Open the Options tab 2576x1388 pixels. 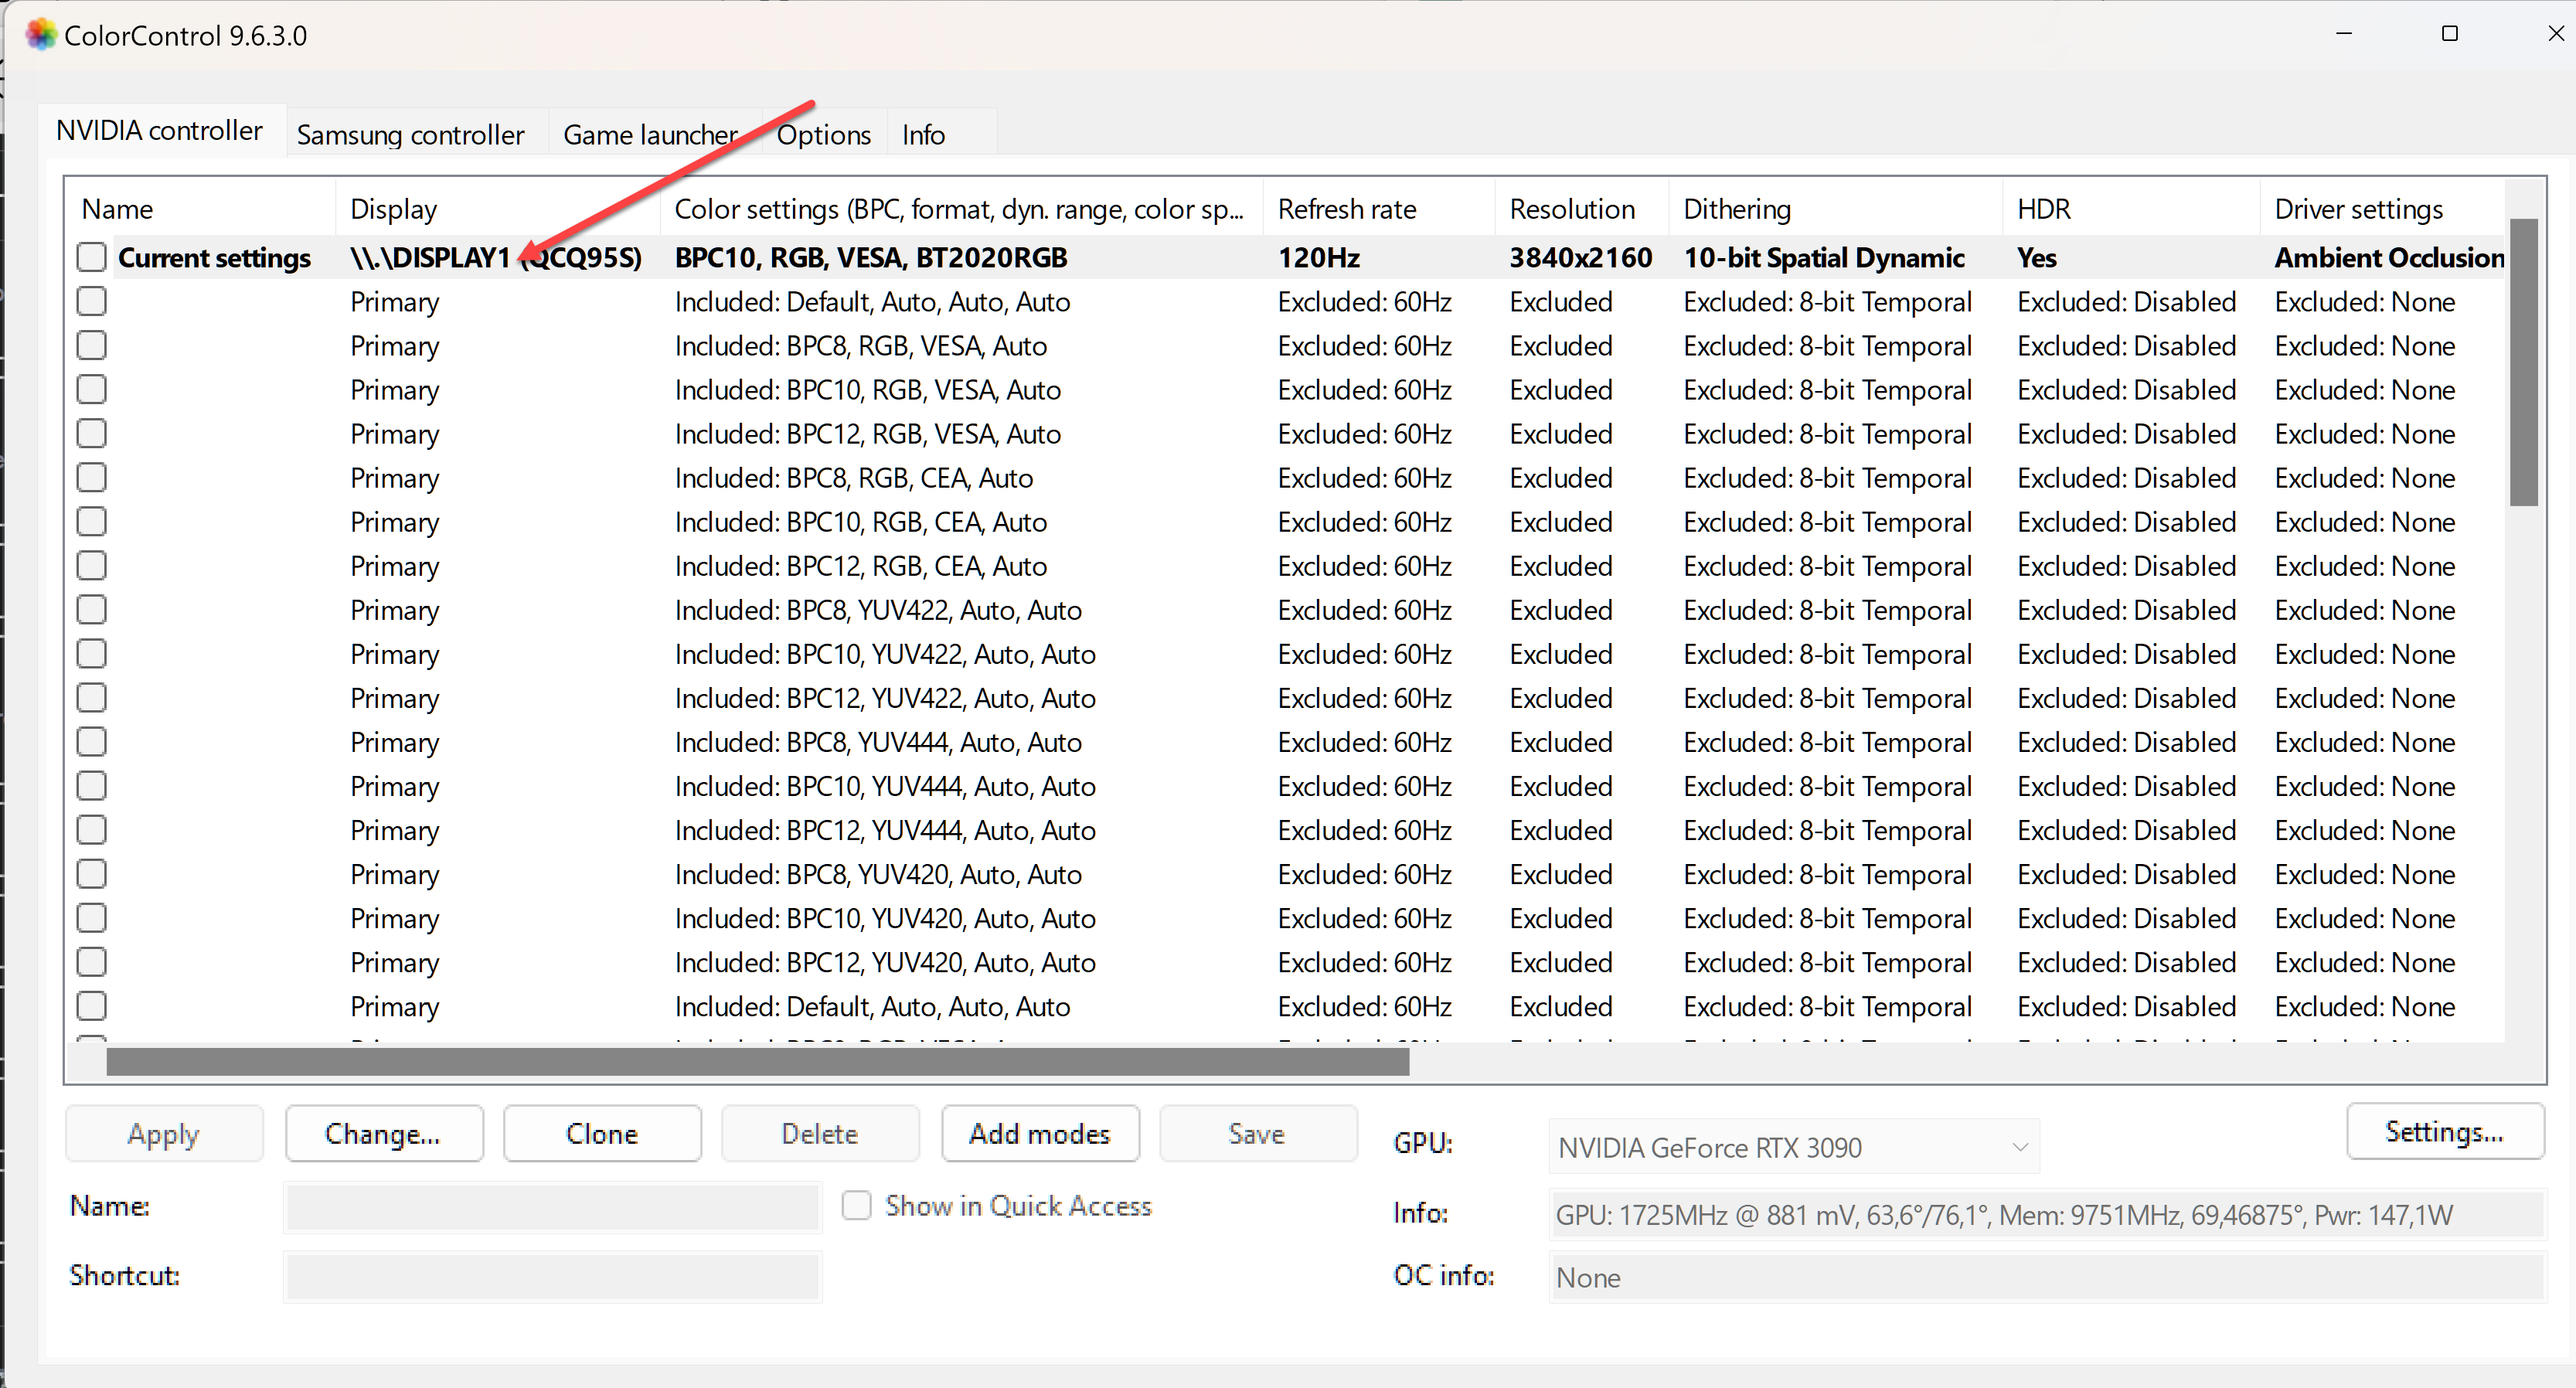pos(823,133)
